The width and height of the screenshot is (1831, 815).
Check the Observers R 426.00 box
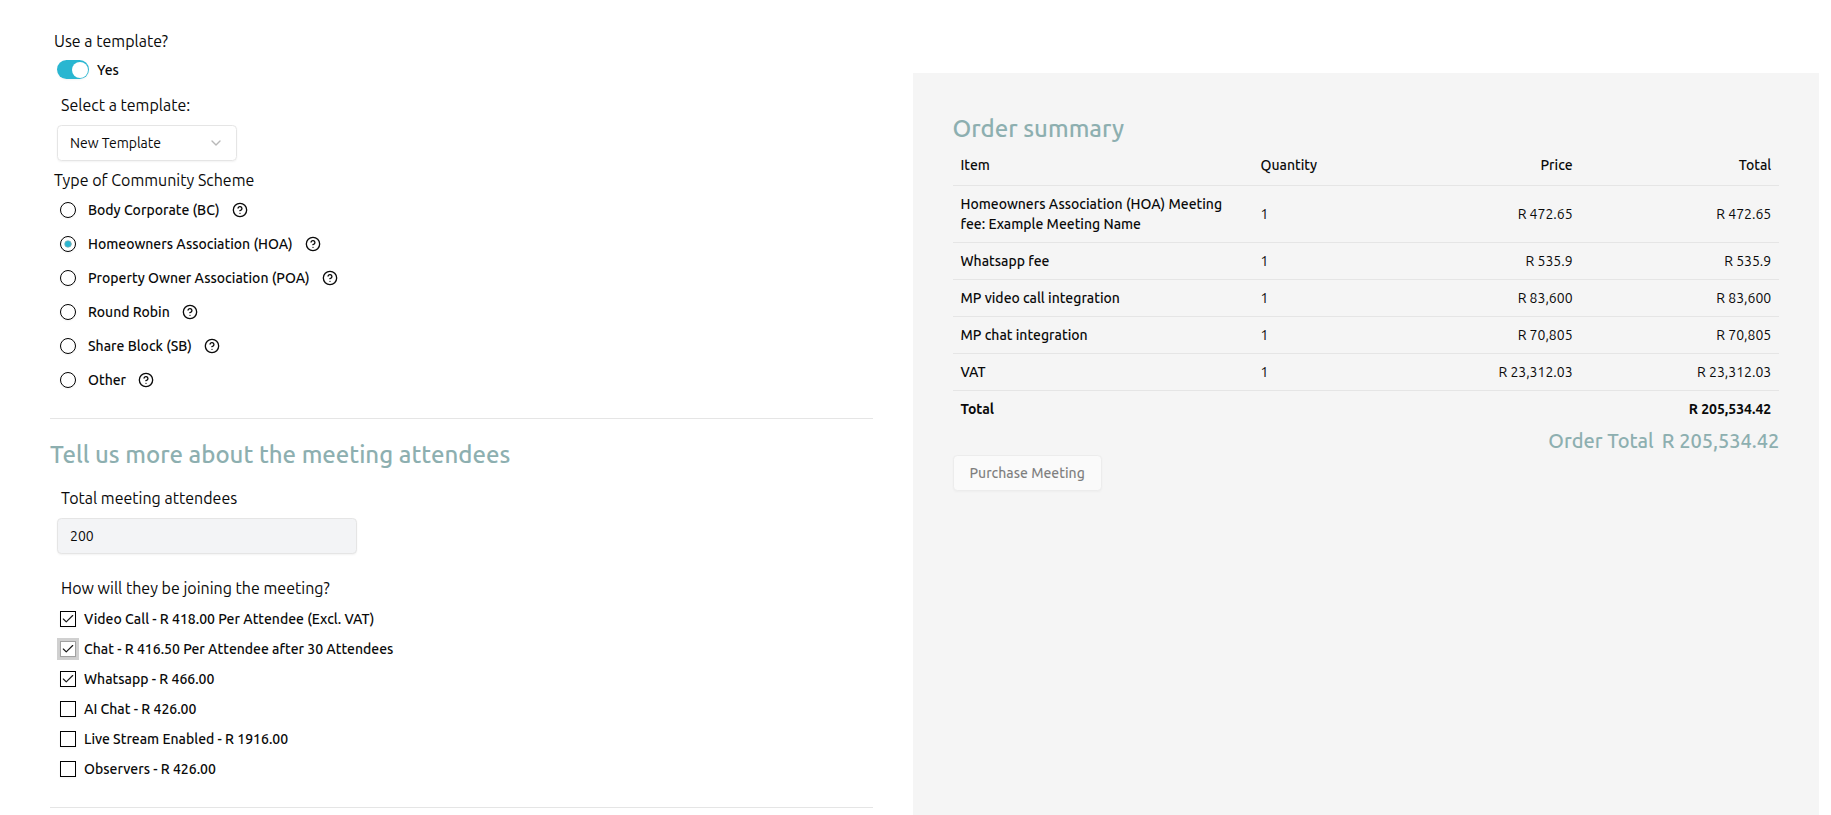68,769
